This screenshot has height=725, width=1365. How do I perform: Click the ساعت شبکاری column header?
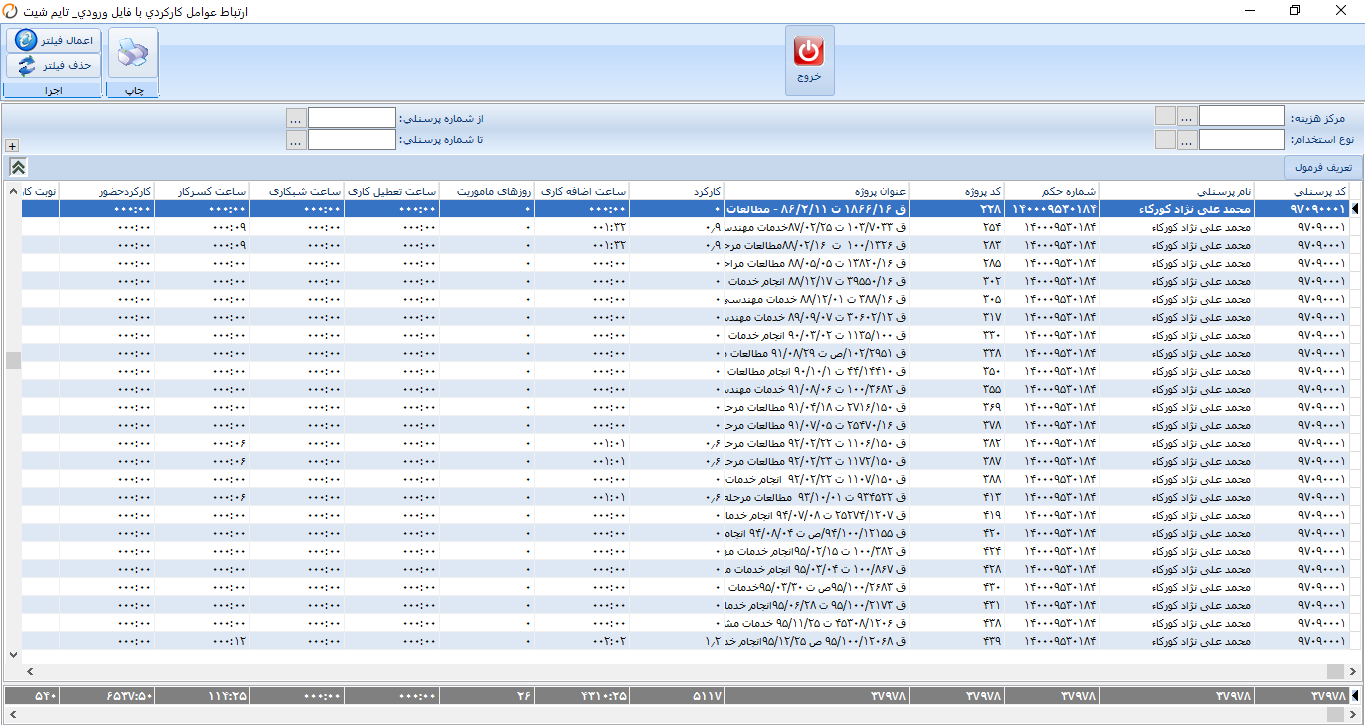point(297,191)
